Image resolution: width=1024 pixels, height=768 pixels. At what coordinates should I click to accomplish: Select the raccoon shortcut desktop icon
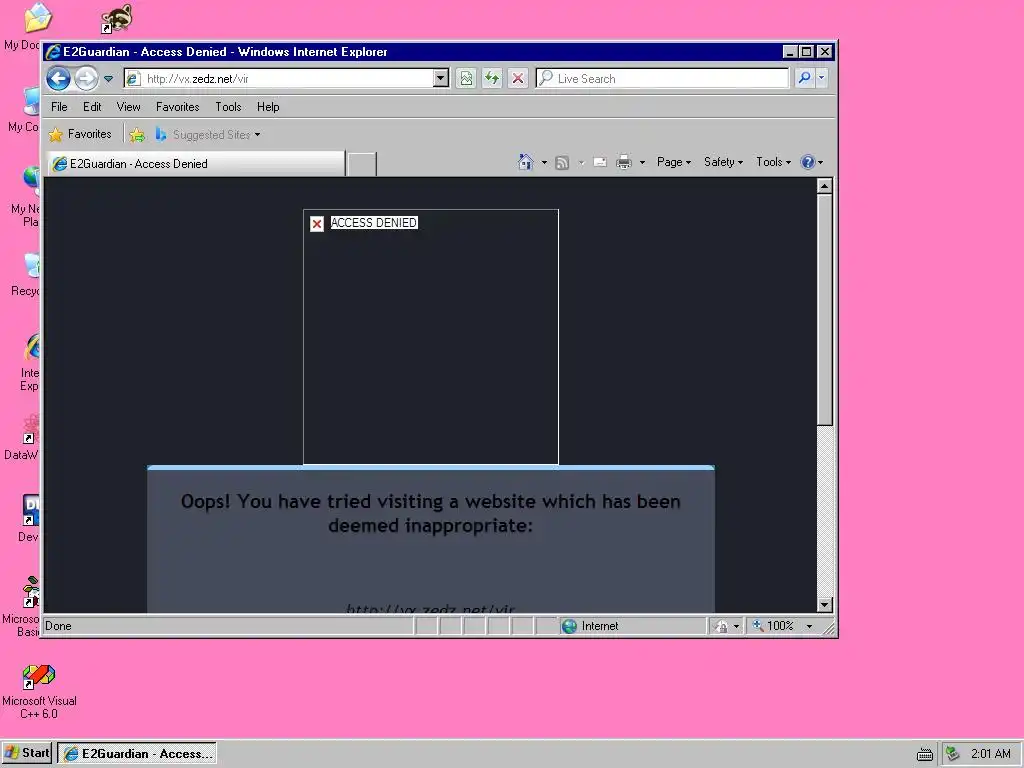(117, 18)
